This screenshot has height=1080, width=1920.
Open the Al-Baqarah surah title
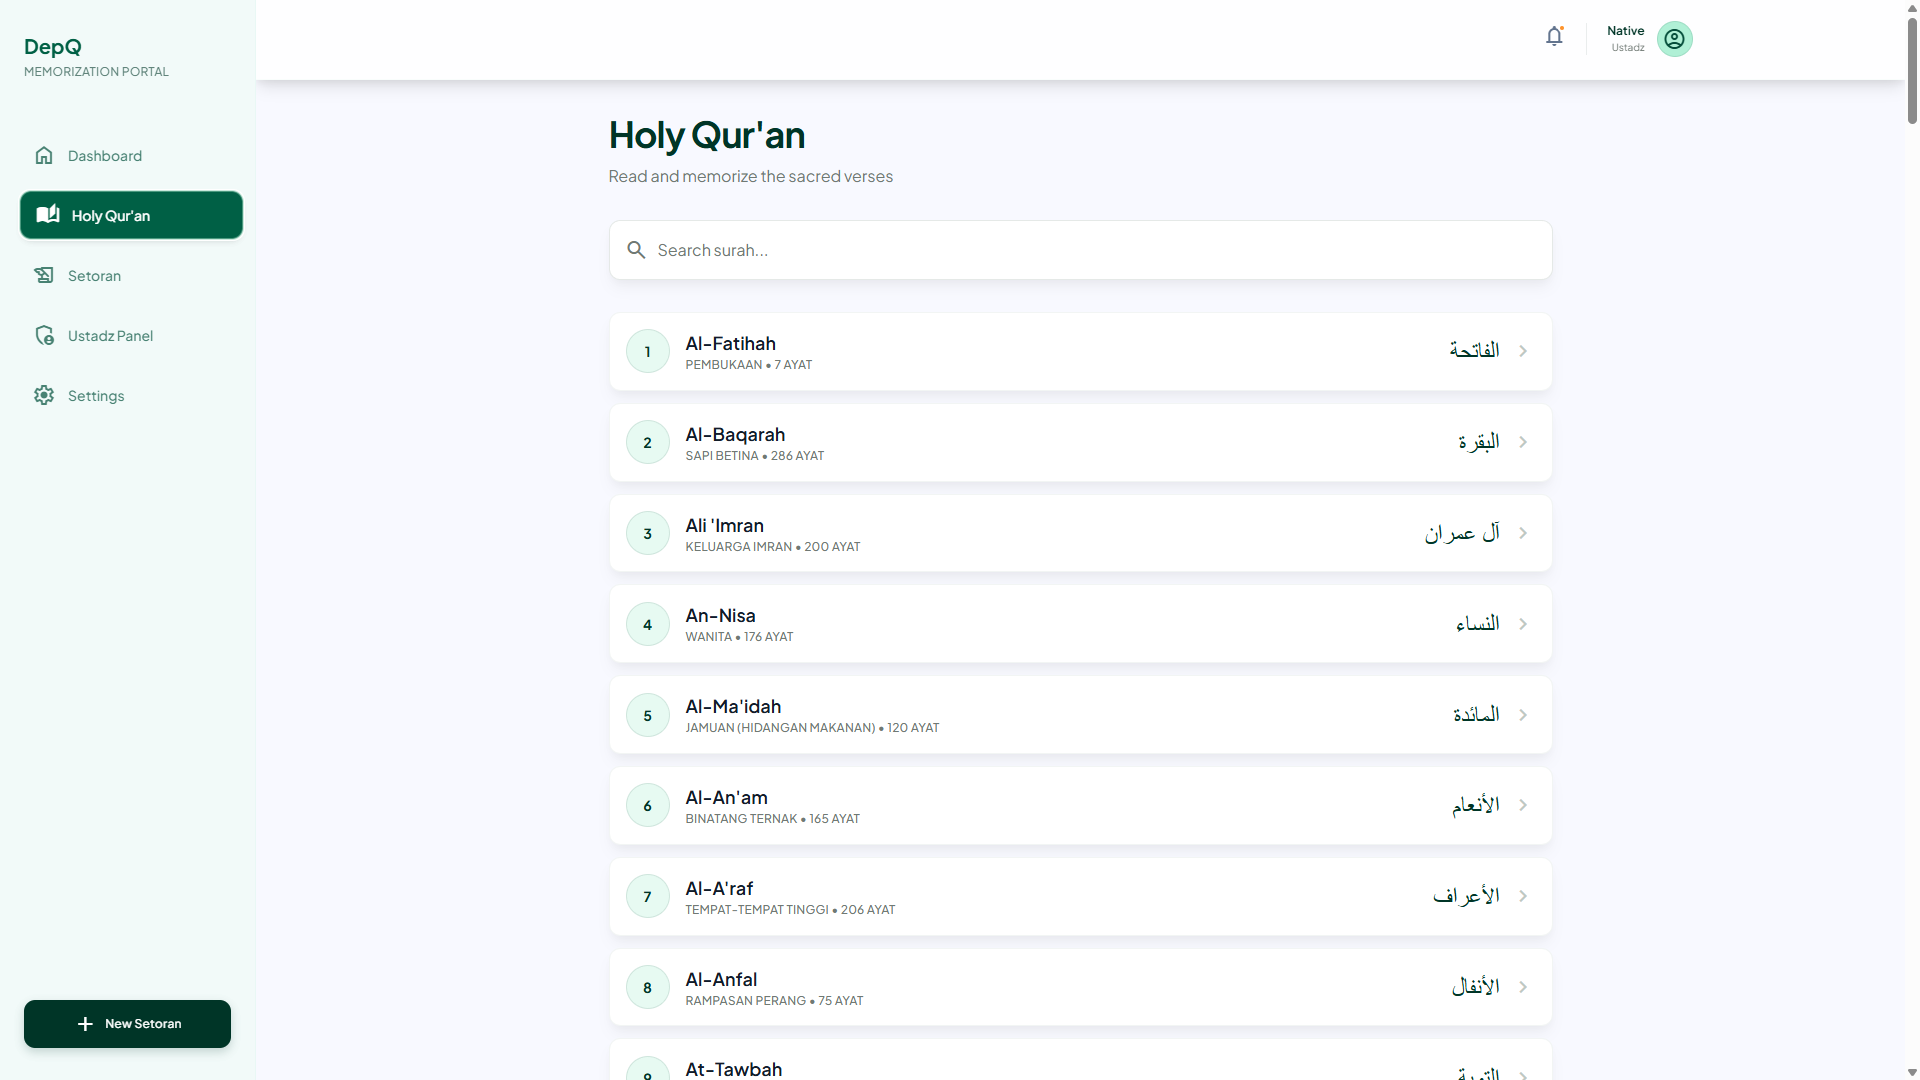[x=735, y=434]
